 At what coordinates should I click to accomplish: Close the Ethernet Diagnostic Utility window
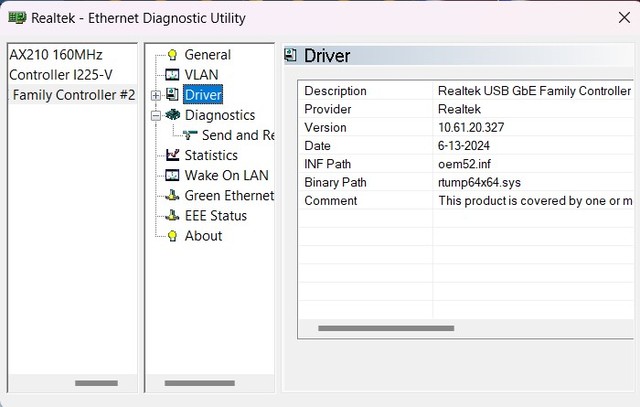tap(624, 18)
